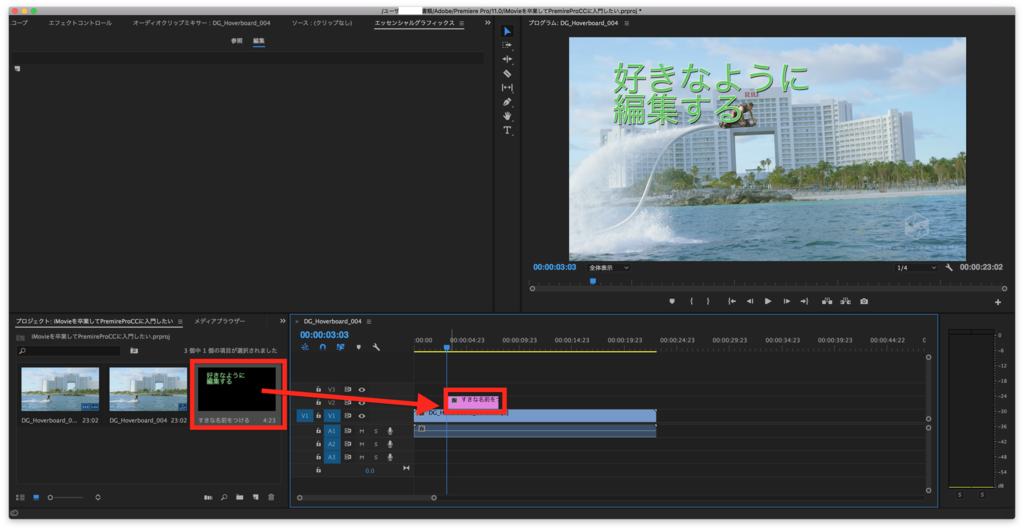The height and width of the screenshot is (530, 1024).
Task: Select the Track Select Forward tool
Action: (507, 45)
